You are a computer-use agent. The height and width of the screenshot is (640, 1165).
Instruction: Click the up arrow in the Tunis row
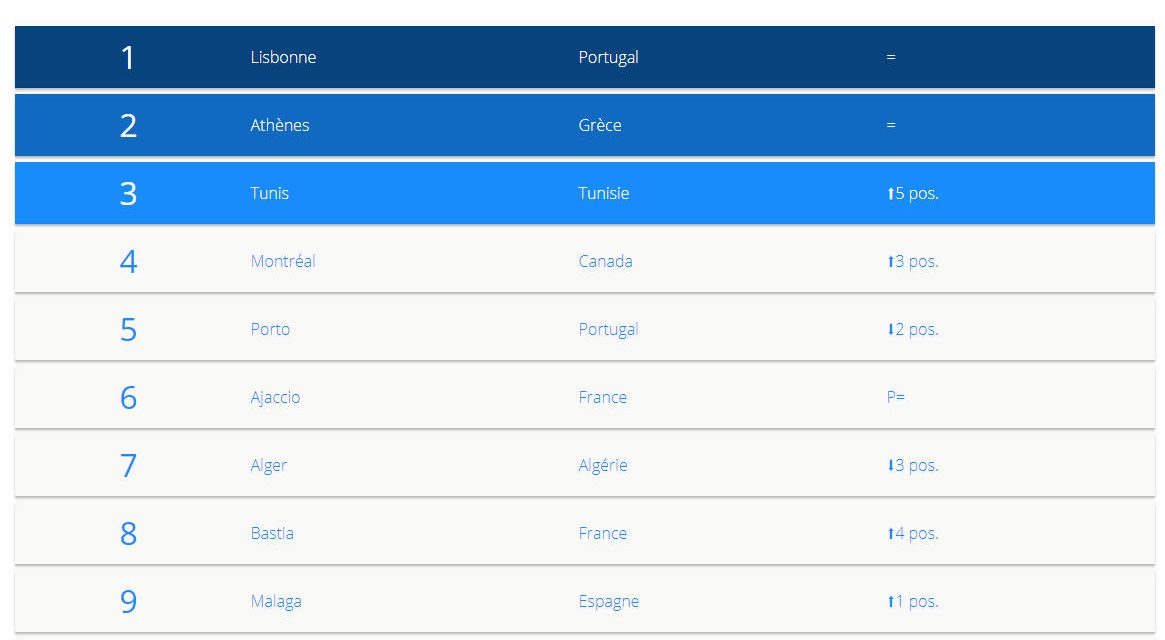click(x=890, y=194)
